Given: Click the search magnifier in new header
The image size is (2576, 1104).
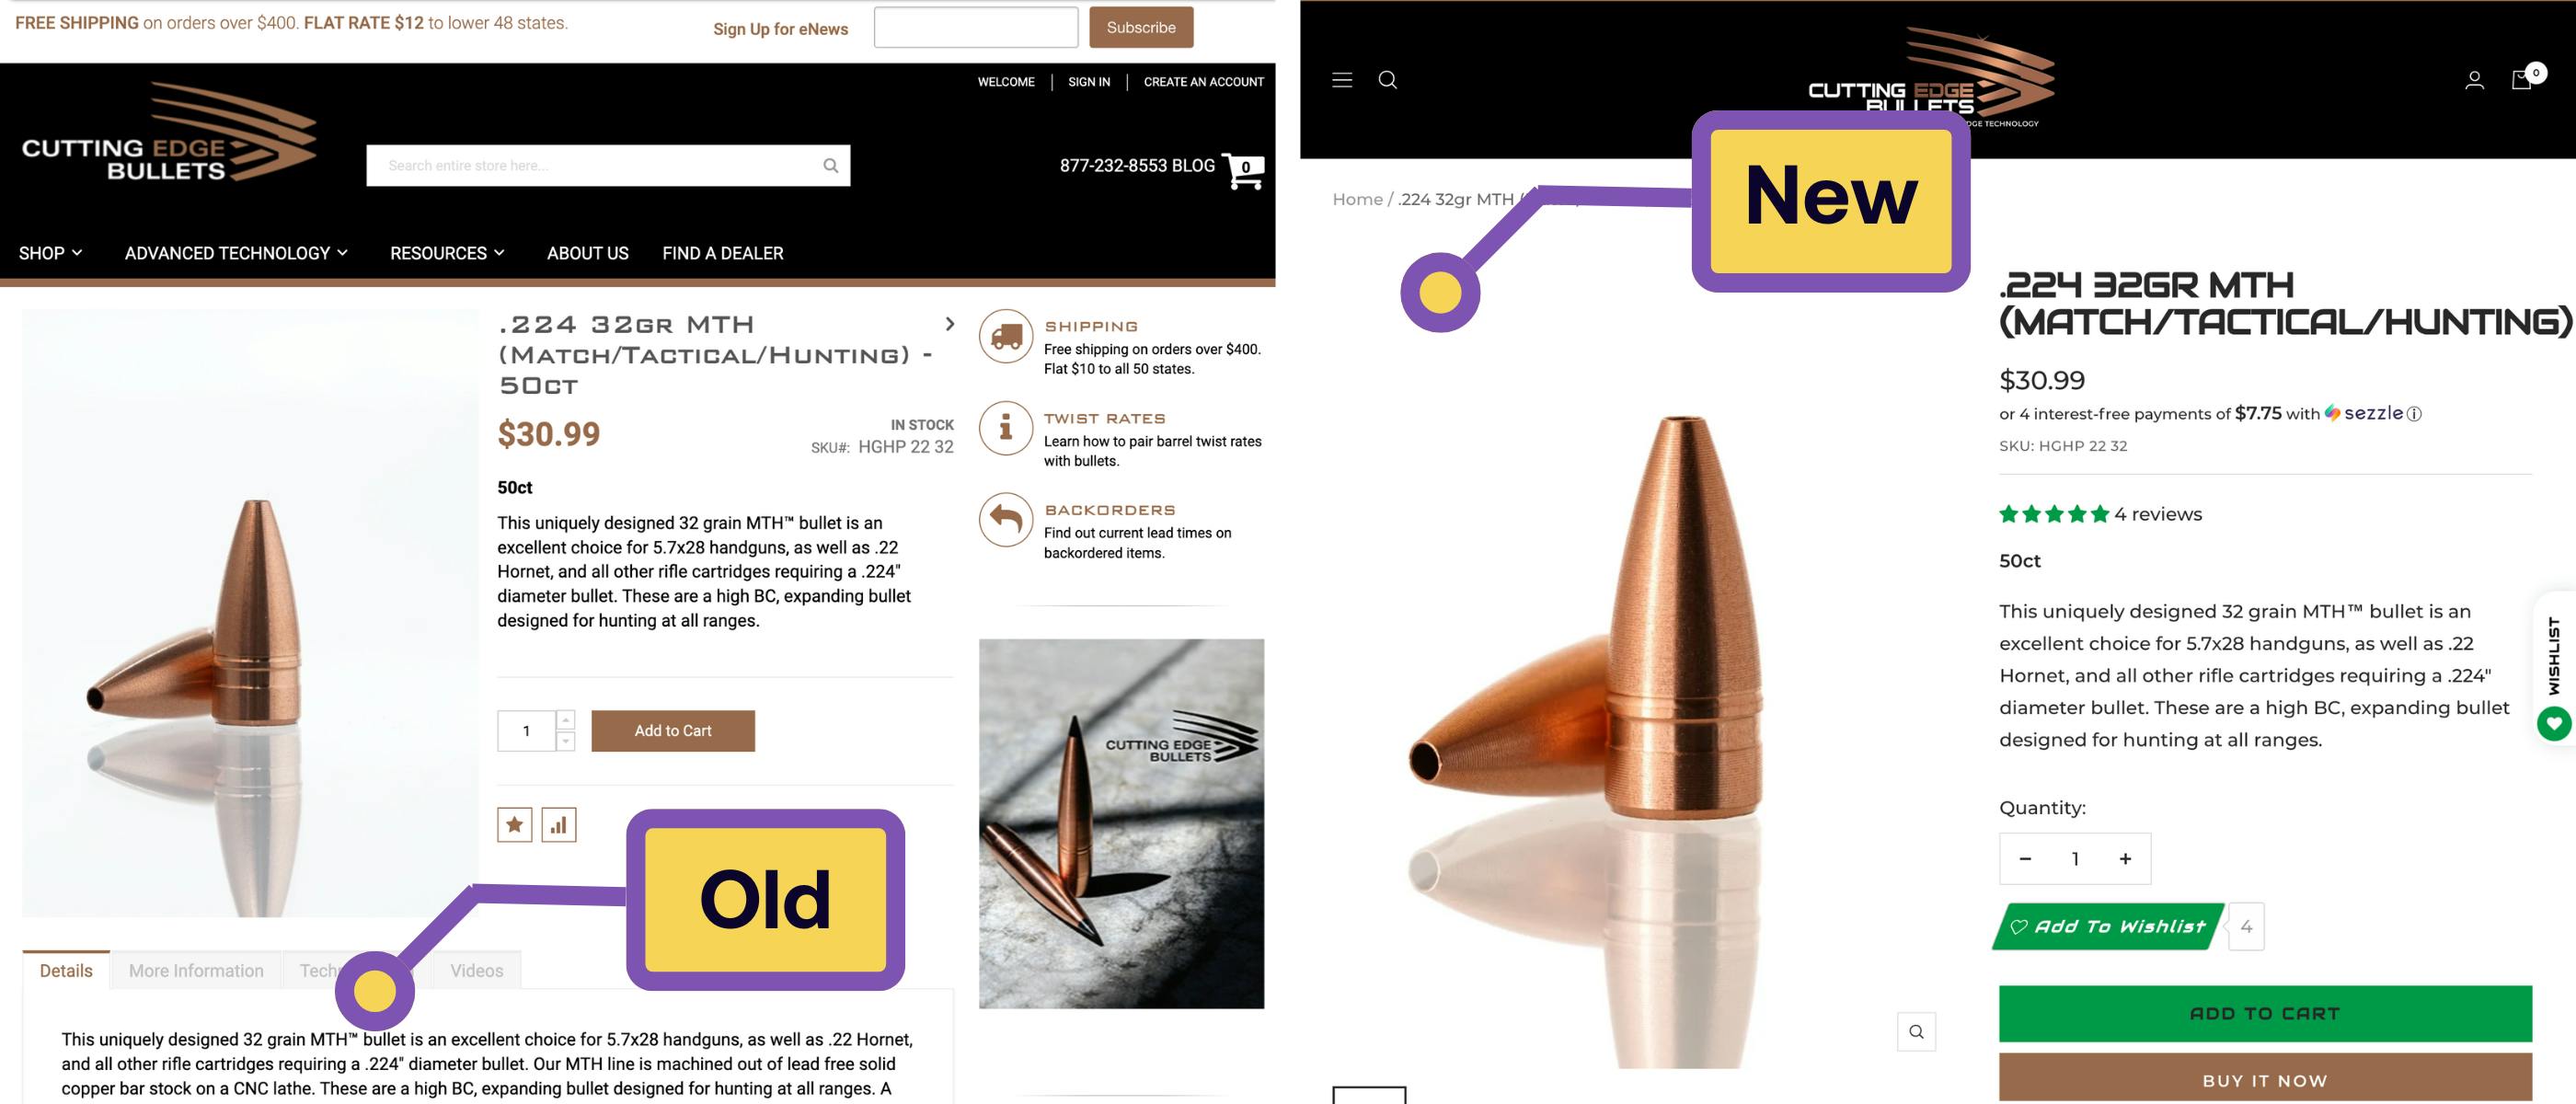Looking at the screenshot, I should [x=1387, y=80].
